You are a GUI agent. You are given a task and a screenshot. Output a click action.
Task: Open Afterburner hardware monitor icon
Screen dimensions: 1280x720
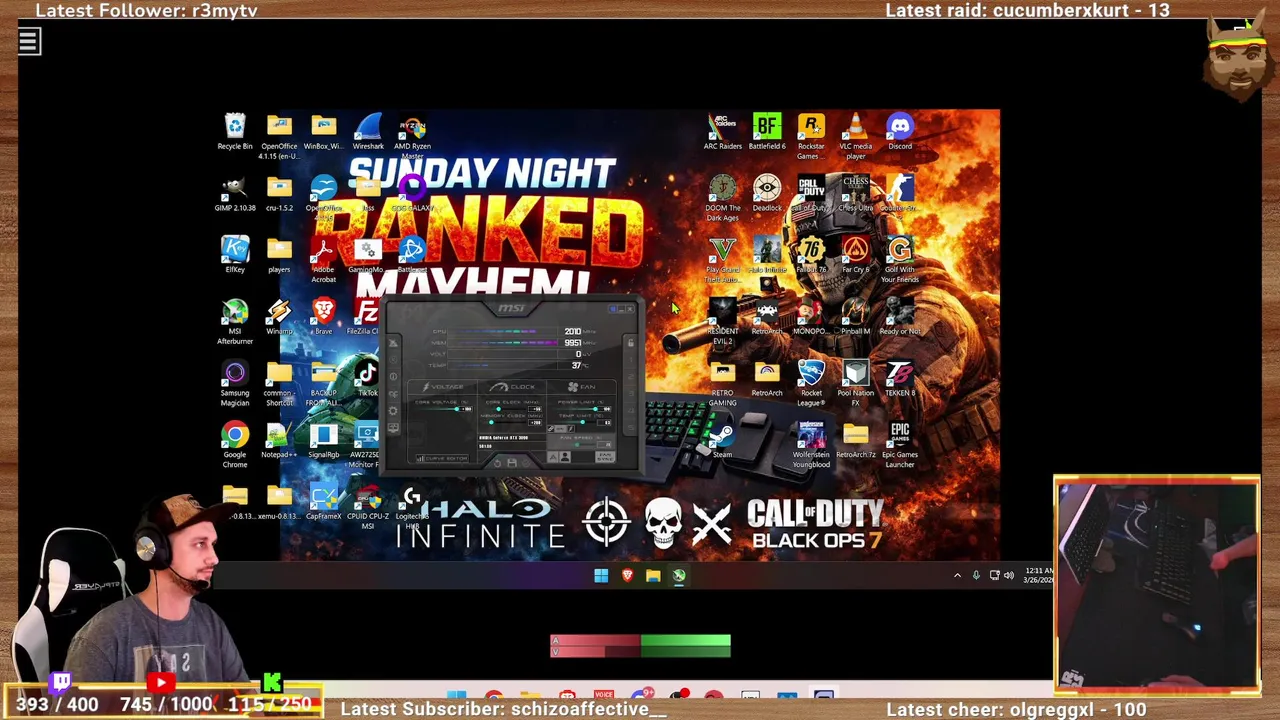(x=393, y=428)
